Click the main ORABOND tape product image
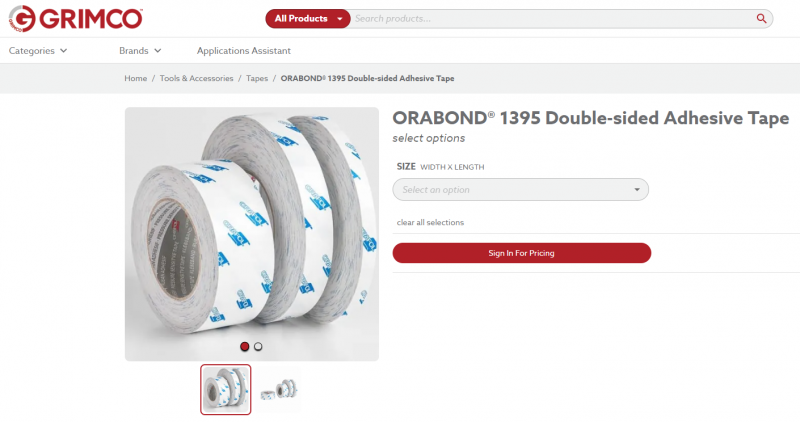Screen dimensions: 800x422 point(252,234)
